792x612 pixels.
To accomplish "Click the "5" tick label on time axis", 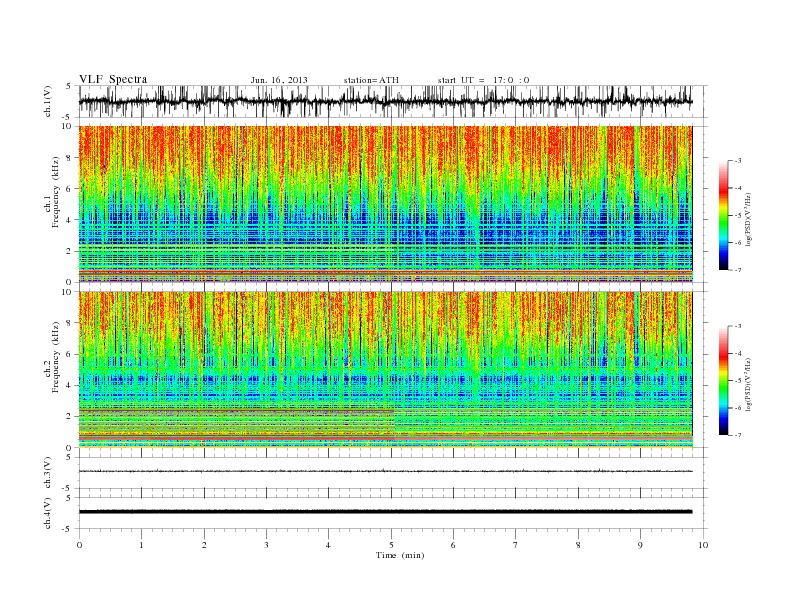I will click(x=391, y=545).
